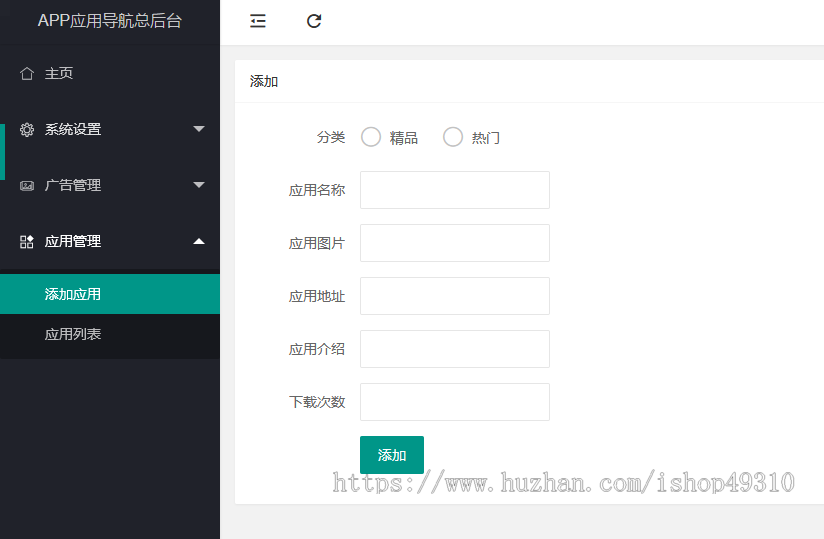This screenshot has height=539, width=824.
Task: Click the 添加 card header title
Action: [264, 81]
